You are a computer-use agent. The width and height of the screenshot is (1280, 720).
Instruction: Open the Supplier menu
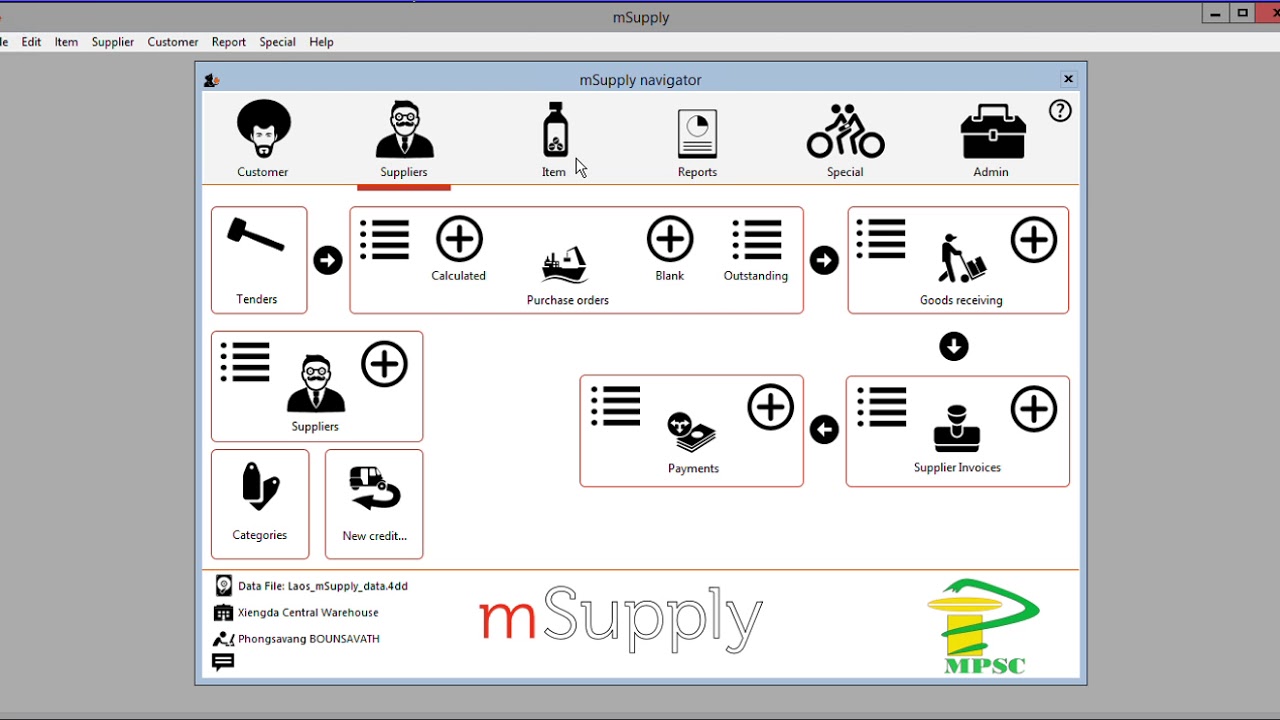(113, 42)
